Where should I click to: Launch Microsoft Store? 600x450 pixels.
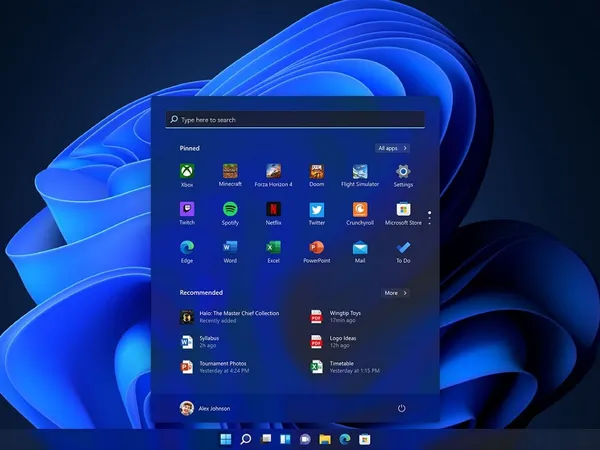point(403,210)
